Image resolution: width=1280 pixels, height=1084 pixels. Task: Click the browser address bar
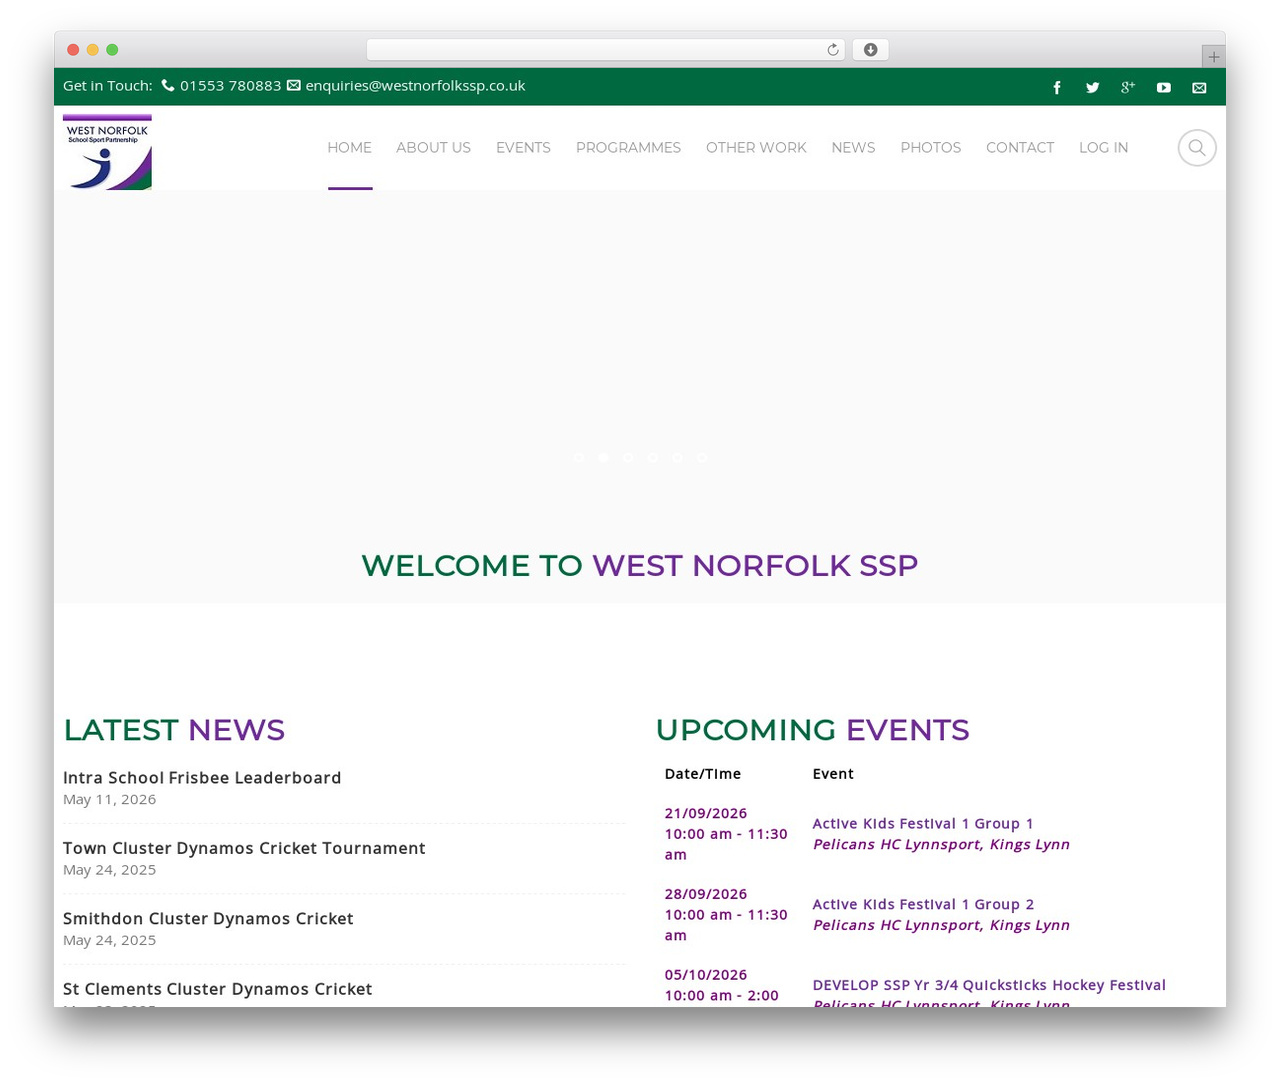tap(605, 50)
